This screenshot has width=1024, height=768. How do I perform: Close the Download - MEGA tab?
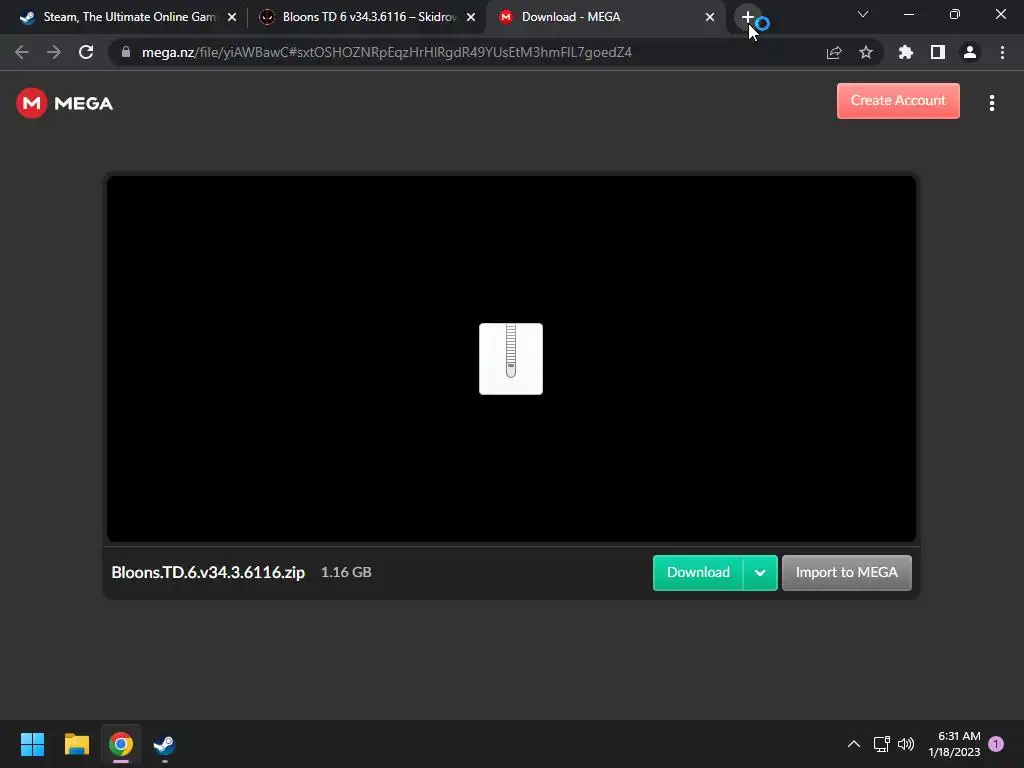(x=710, y=17)
